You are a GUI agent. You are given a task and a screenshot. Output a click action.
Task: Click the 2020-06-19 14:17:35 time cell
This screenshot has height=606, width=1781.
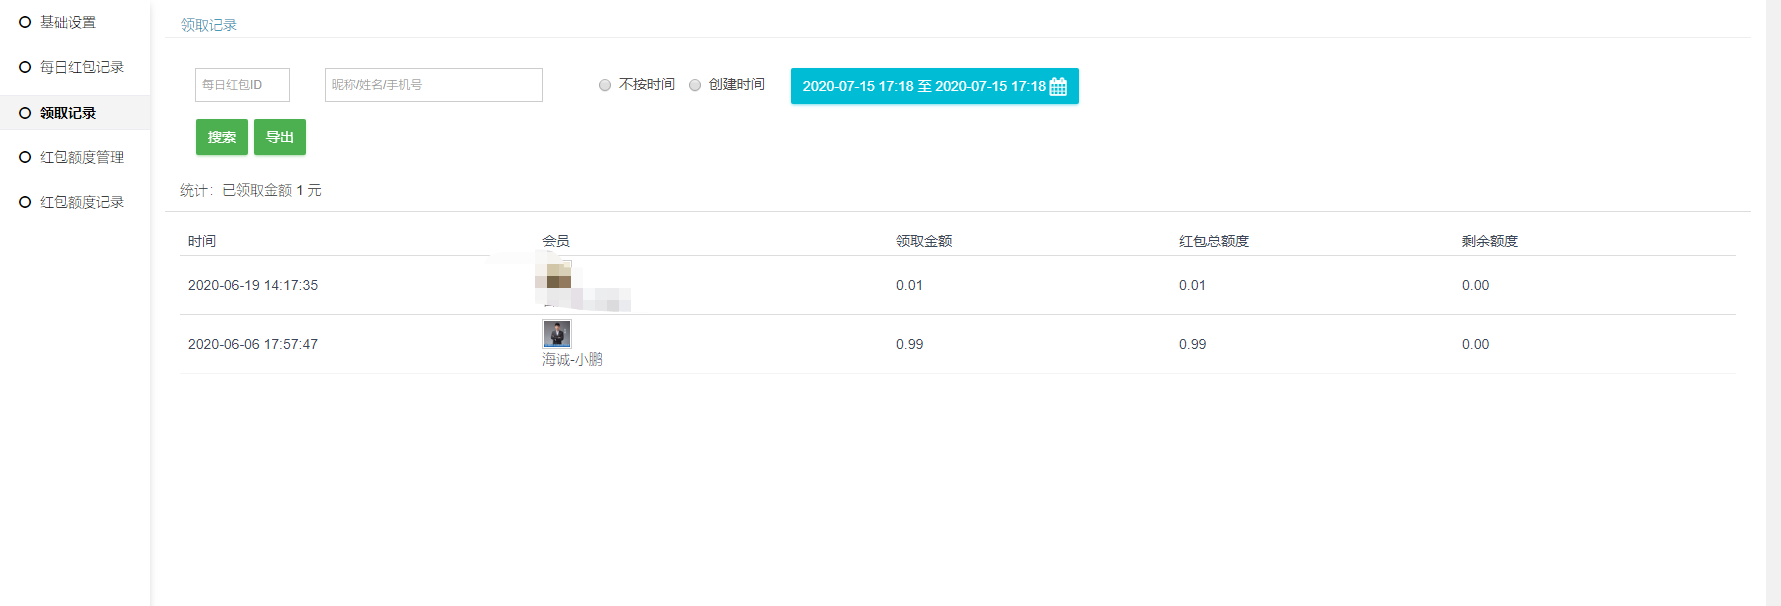[x=253, y=285]
